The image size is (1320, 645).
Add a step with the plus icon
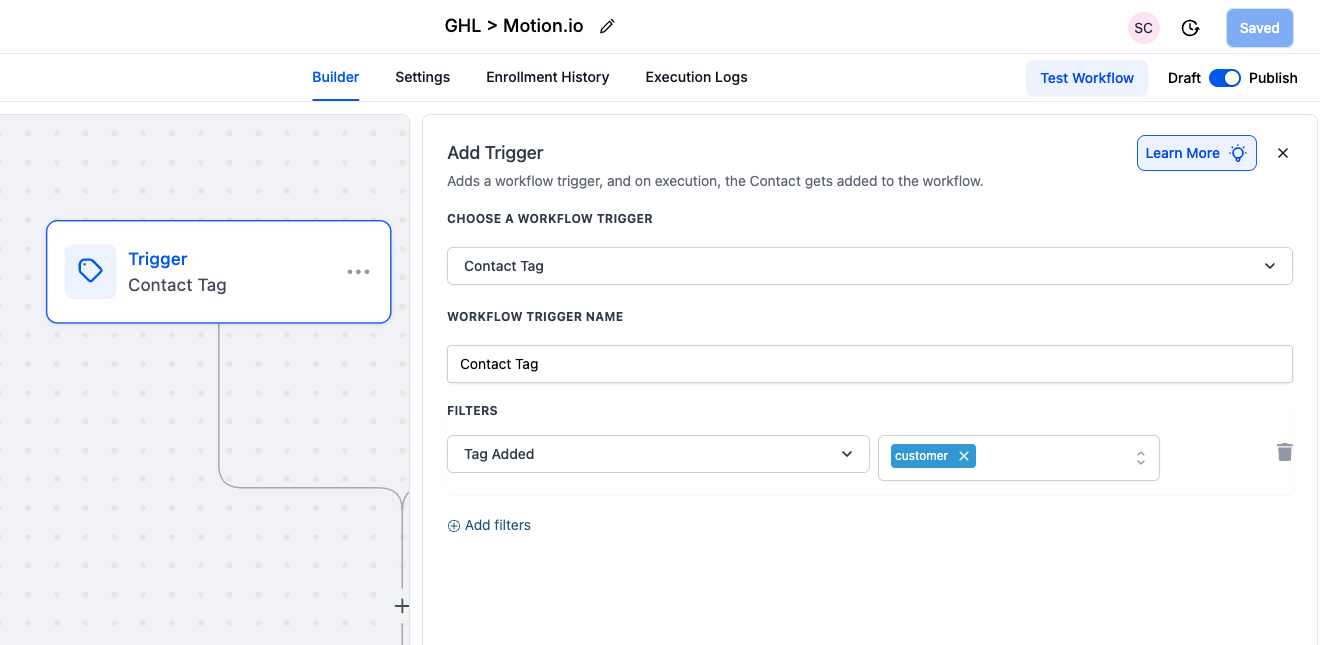(x=402, y=606)
